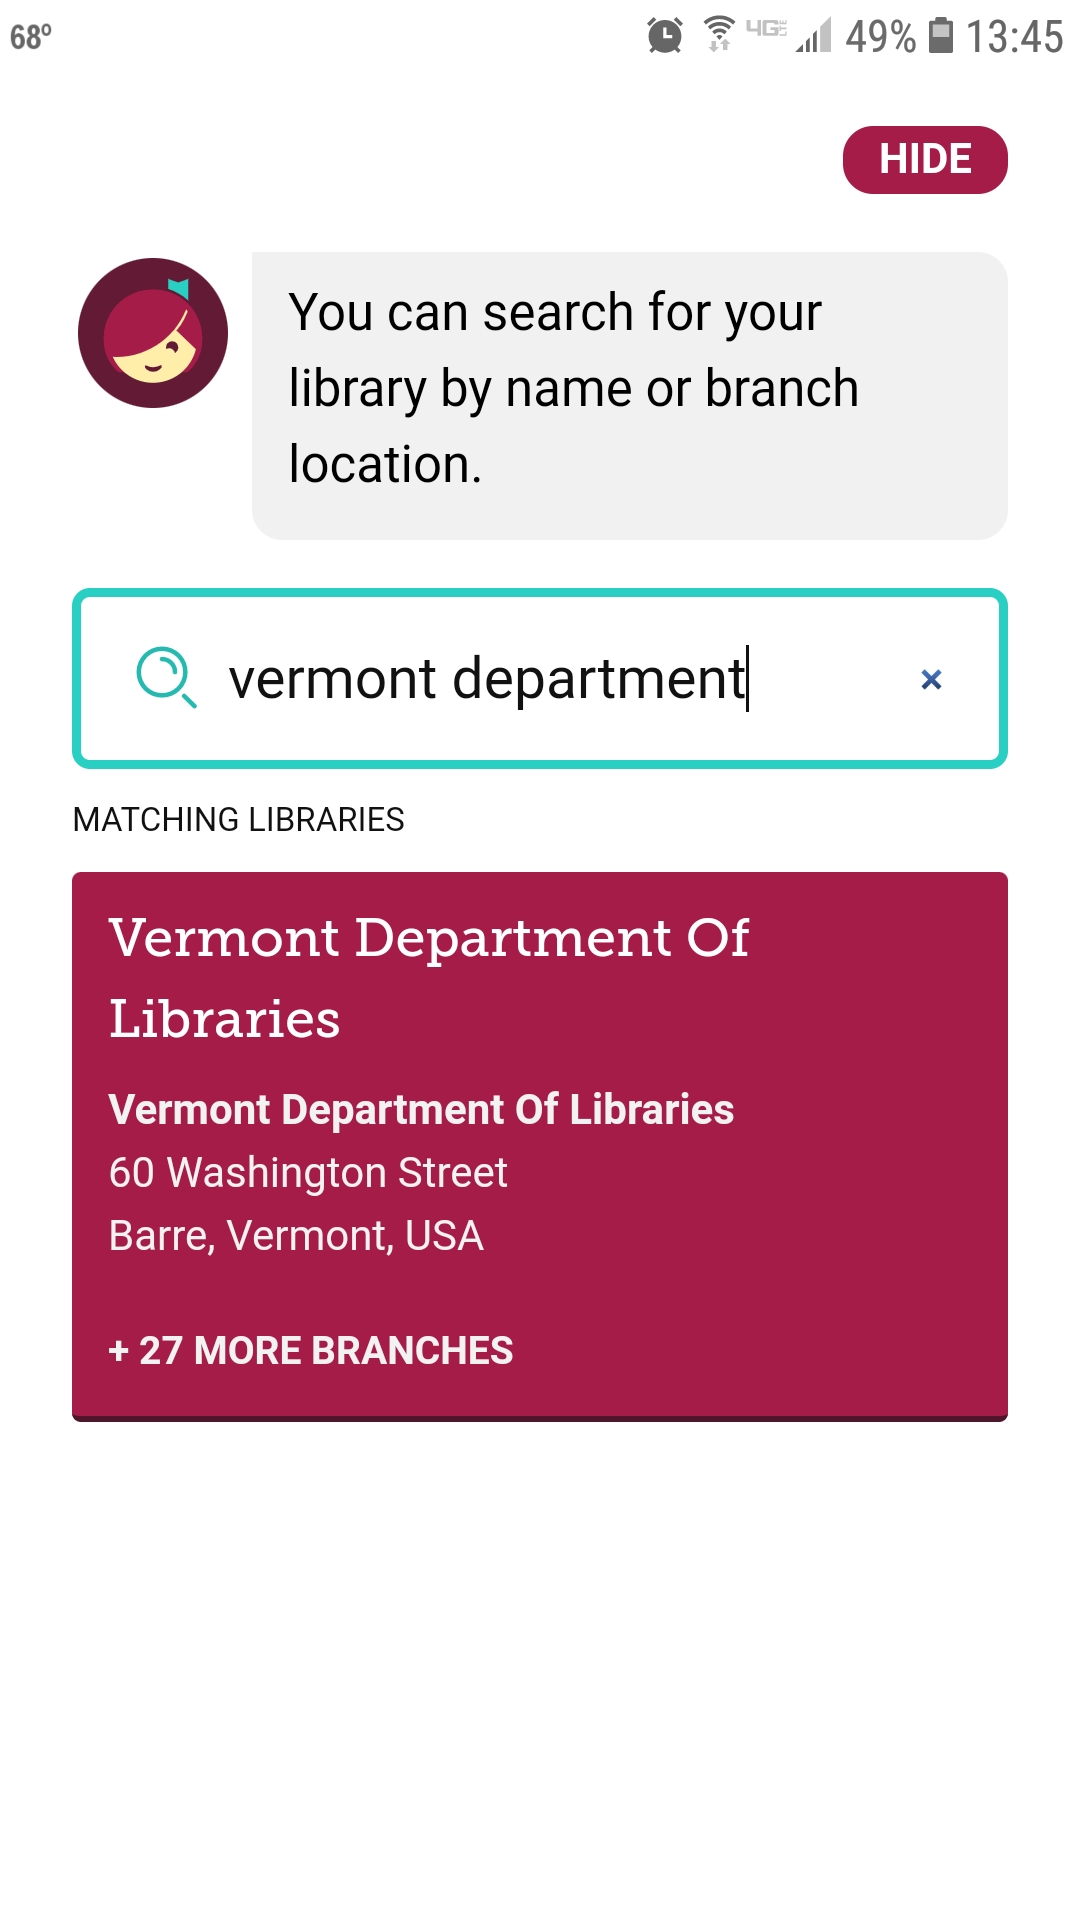Tap the MATCHING LIBRARIES heading
The height and width of the screenshot is (1920, 1080).
239,819
